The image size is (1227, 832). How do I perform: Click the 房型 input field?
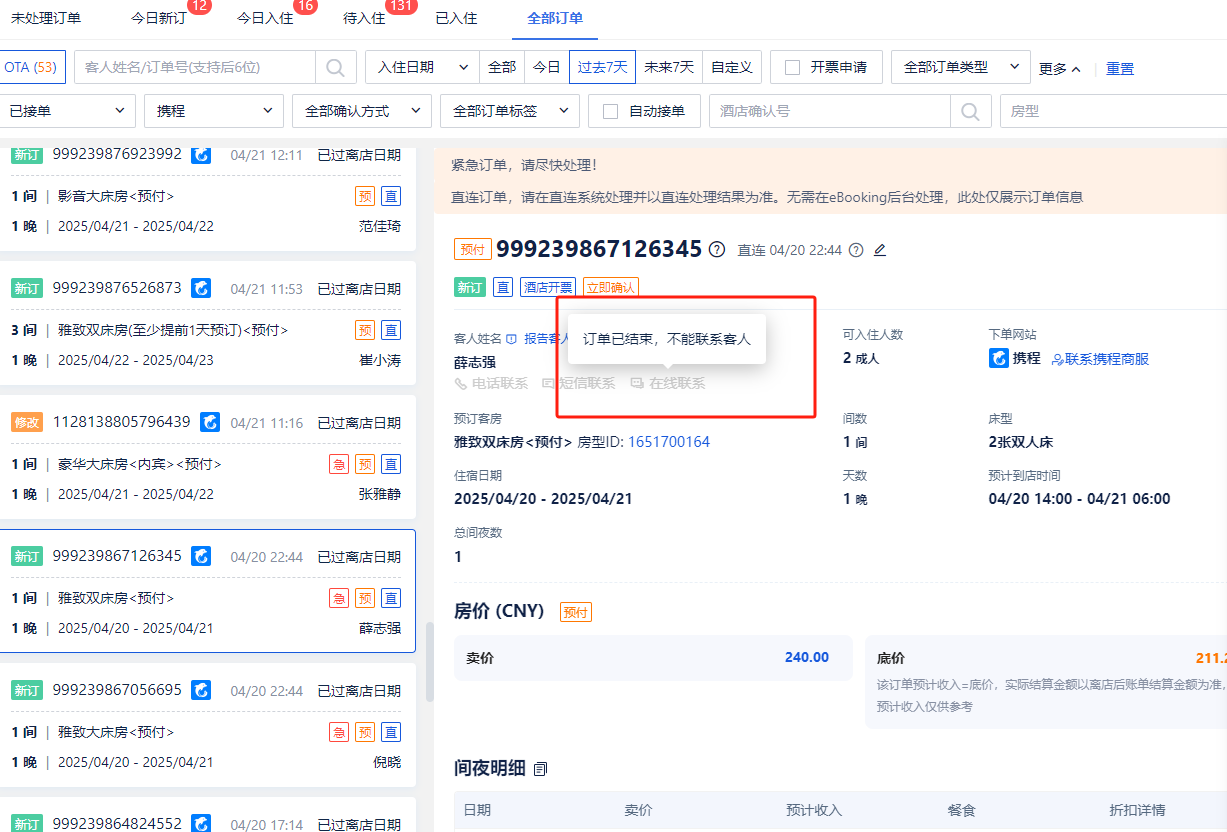(1113, 111)
